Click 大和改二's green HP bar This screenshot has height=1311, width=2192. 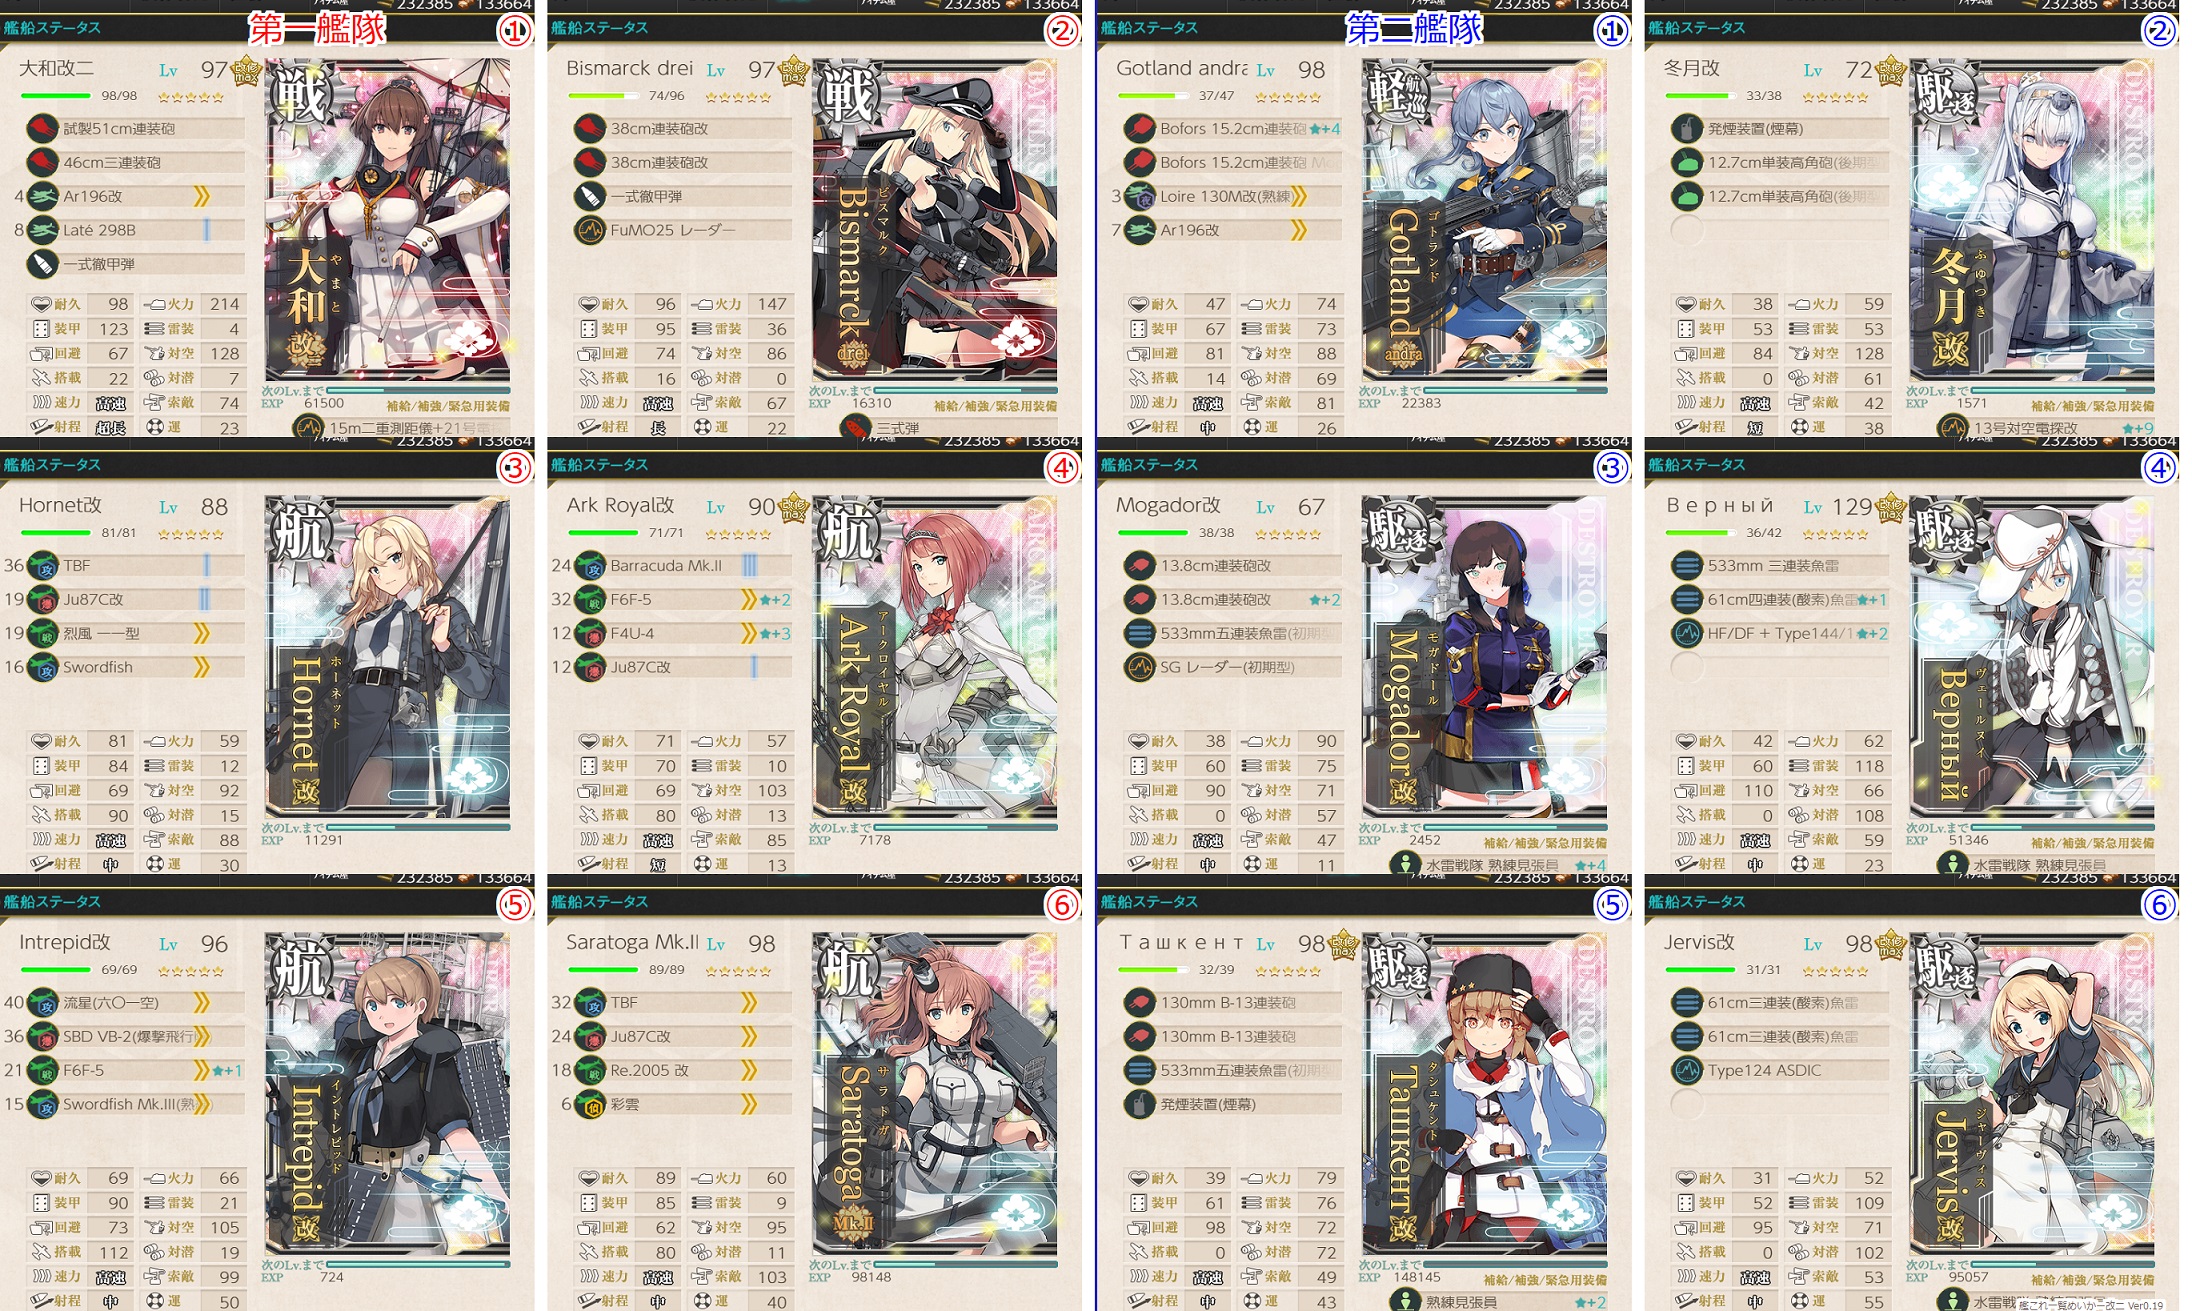point(56,96)
